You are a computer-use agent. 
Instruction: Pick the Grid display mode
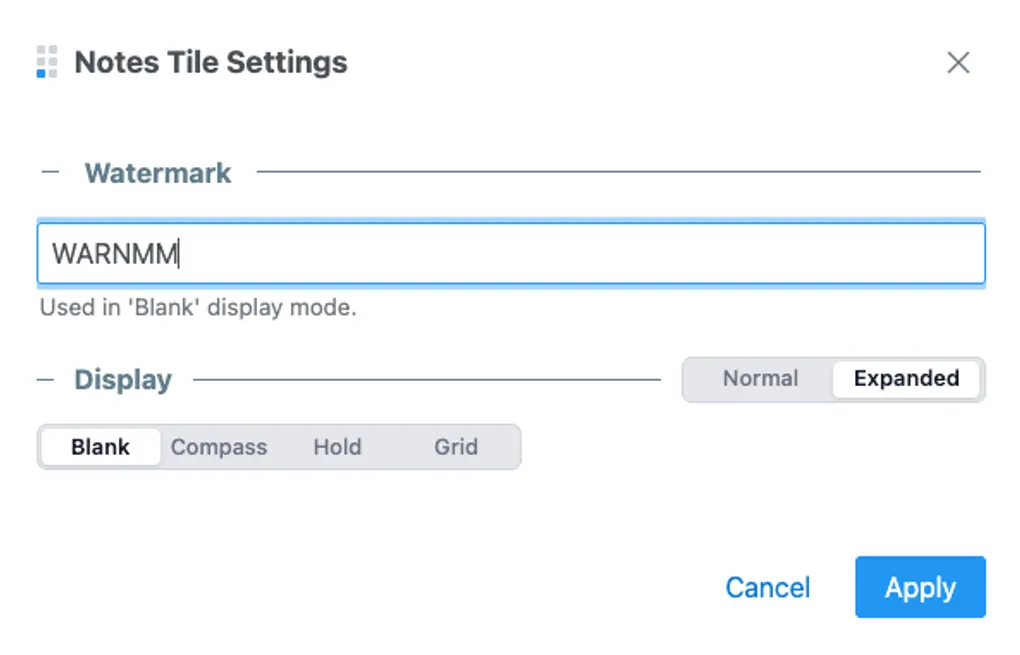coord(456,447)
